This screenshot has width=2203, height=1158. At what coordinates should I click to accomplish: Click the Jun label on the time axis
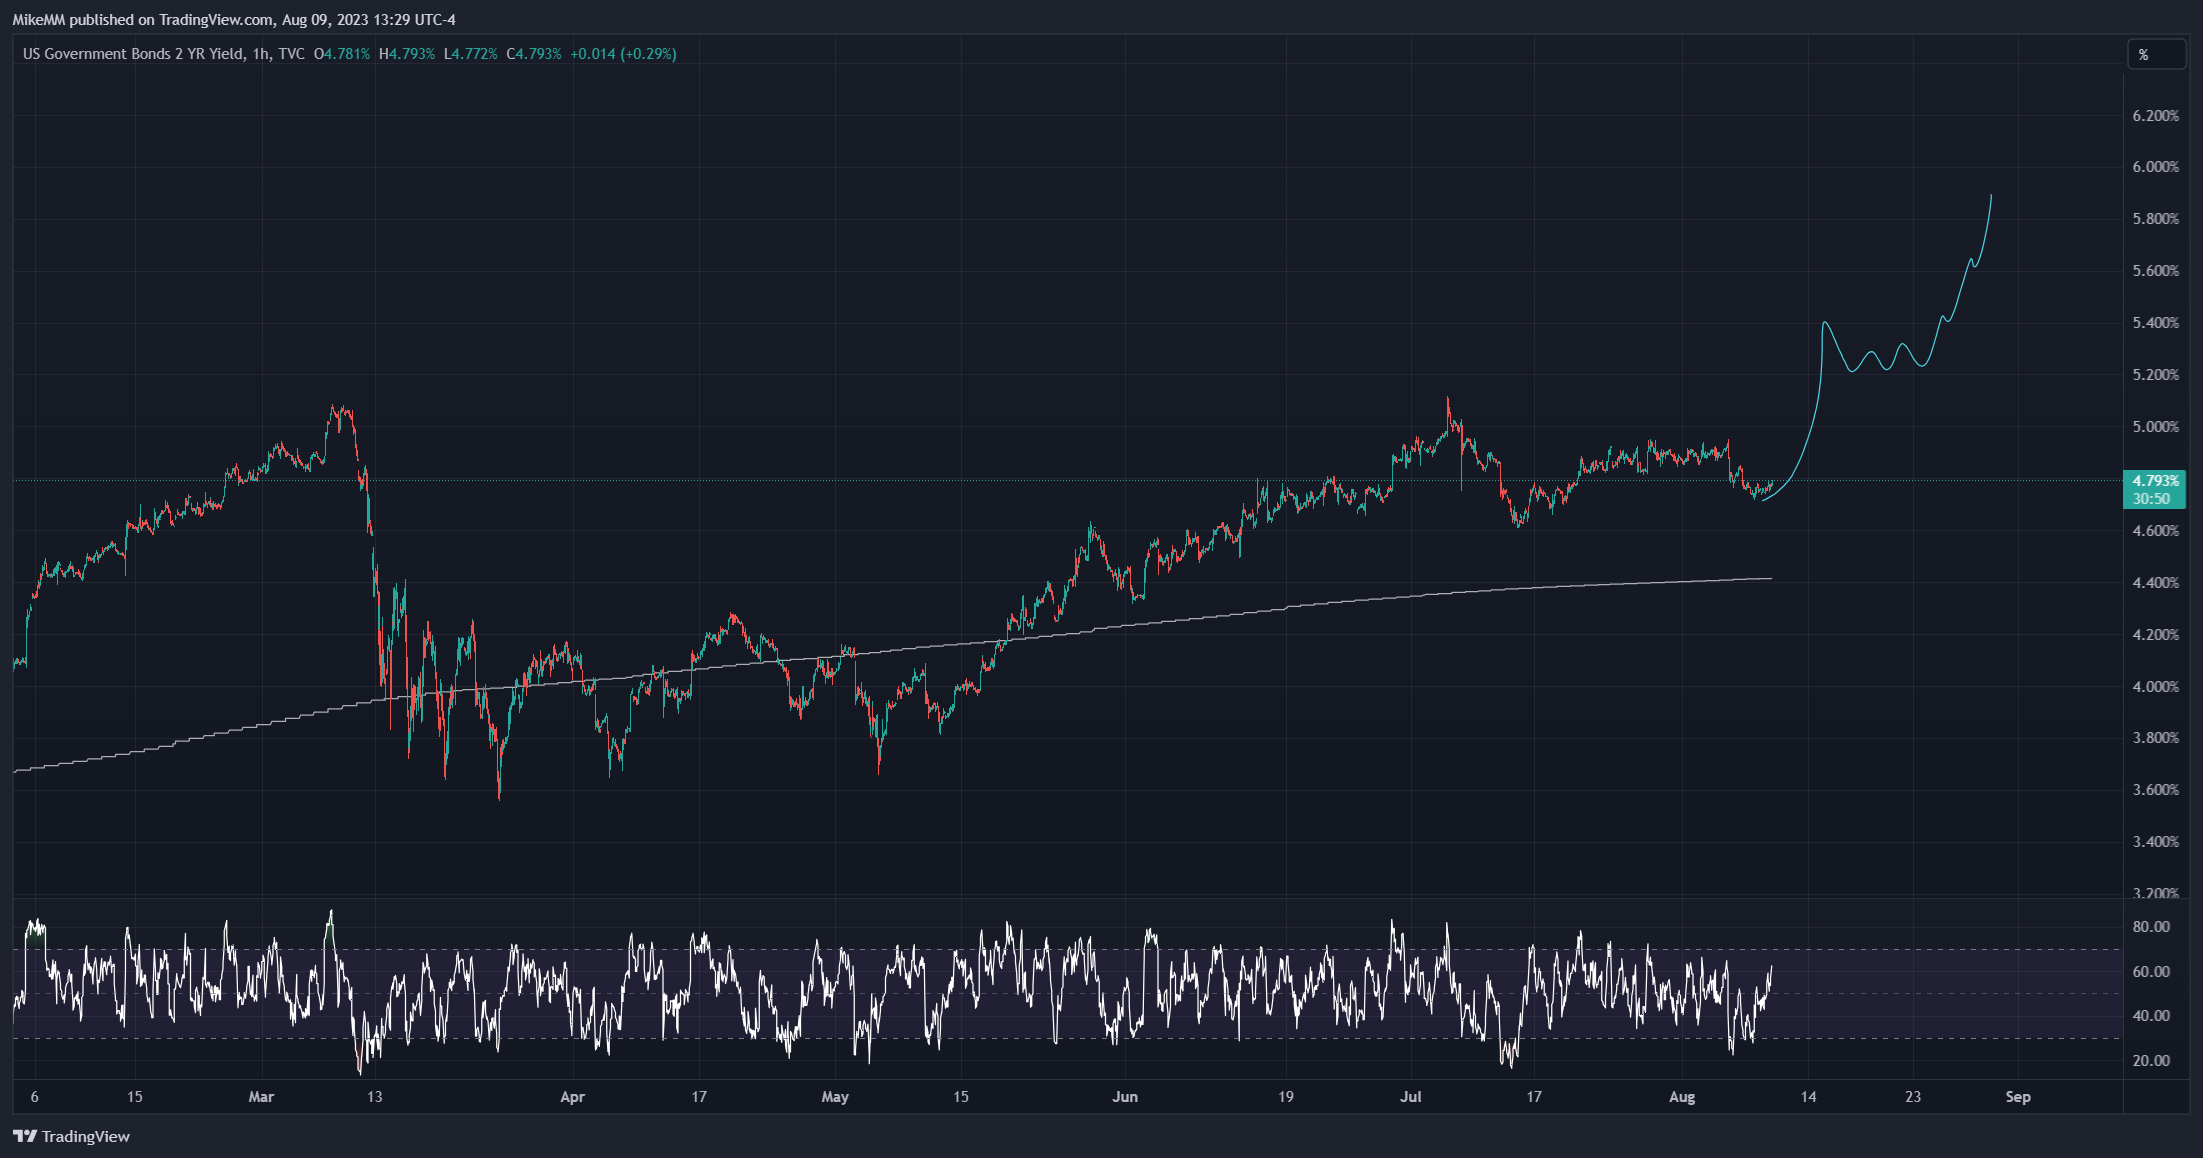coord(1125,1097)
